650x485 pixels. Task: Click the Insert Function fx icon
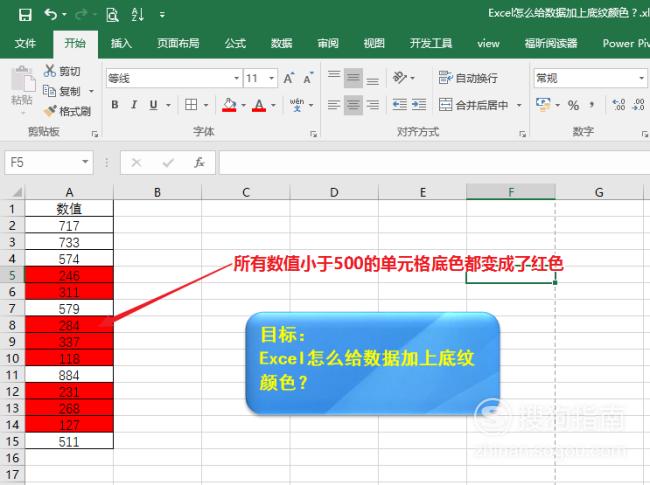click(199, 162)
